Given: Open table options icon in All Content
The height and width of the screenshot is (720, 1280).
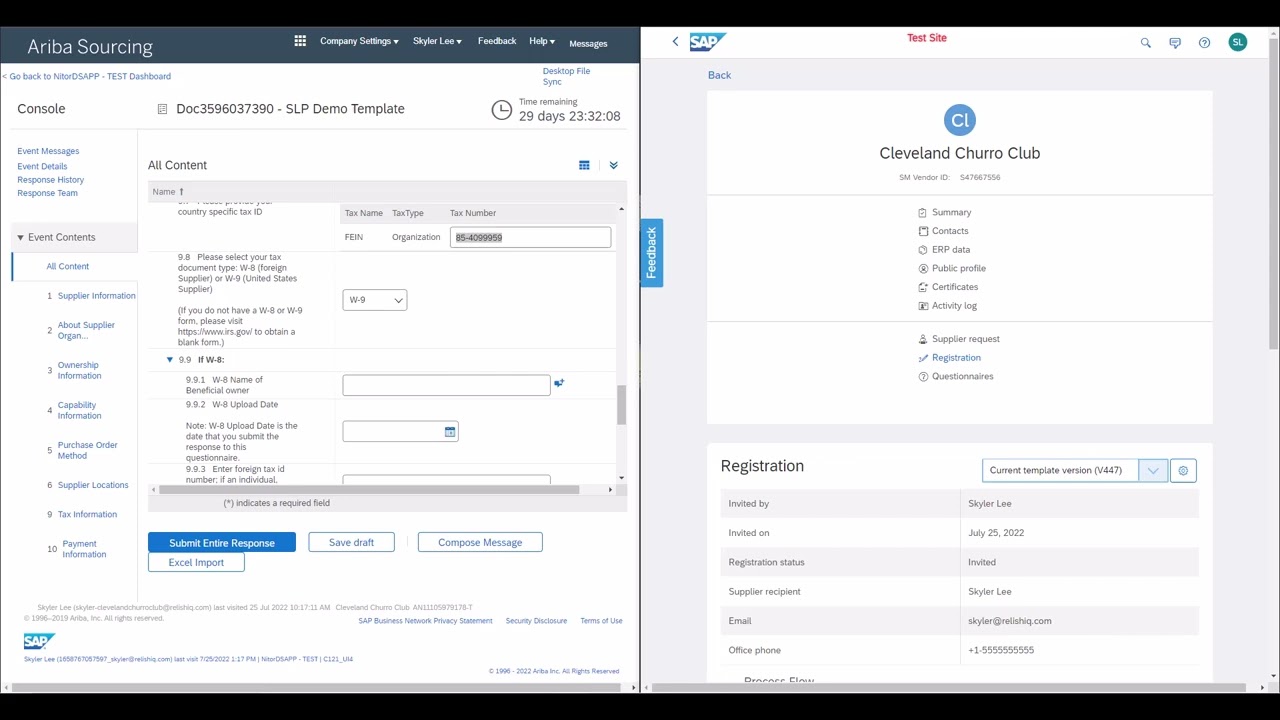Looking at the screenshot, I should click(584, 165).
